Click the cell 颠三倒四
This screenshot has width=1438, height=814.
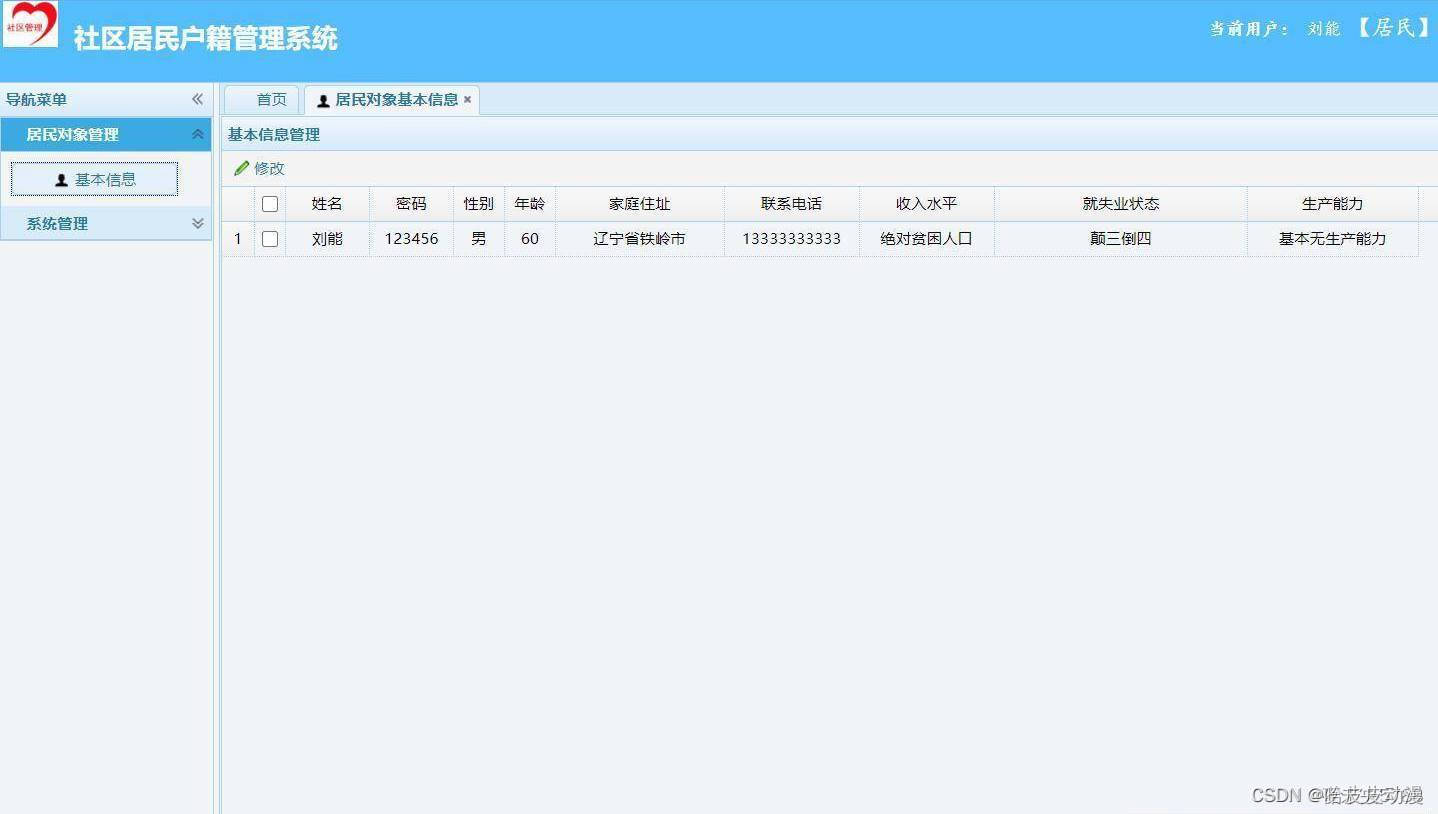pyautogui.click(x=1121, y=239)
